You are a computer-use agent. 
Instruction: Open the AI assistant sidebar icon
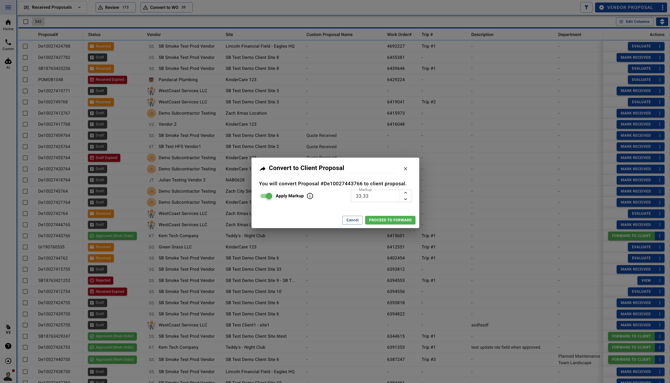(x=8, y=63)
